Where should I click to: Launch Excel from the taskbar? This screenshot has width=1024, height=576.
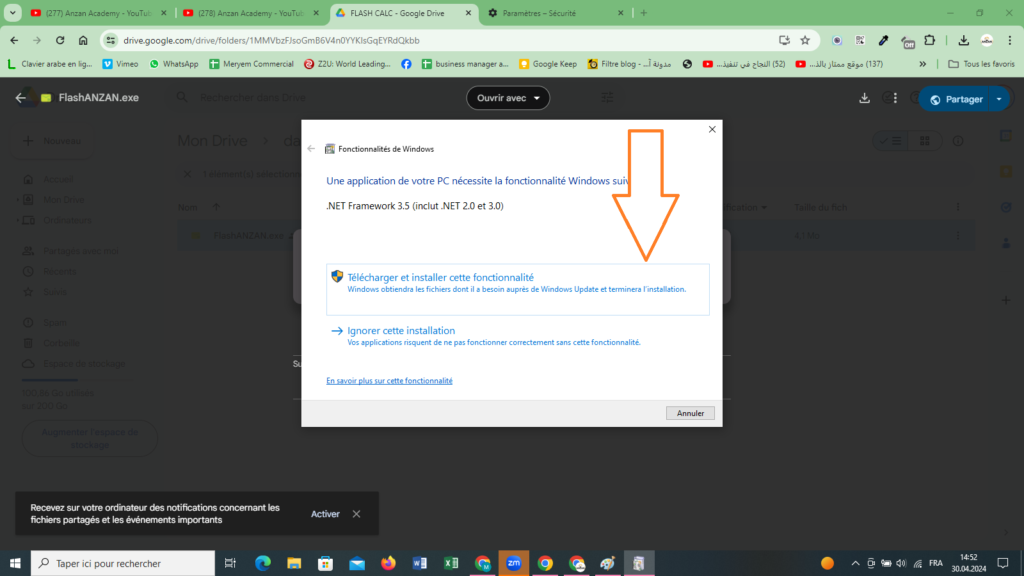coord(451,563)
